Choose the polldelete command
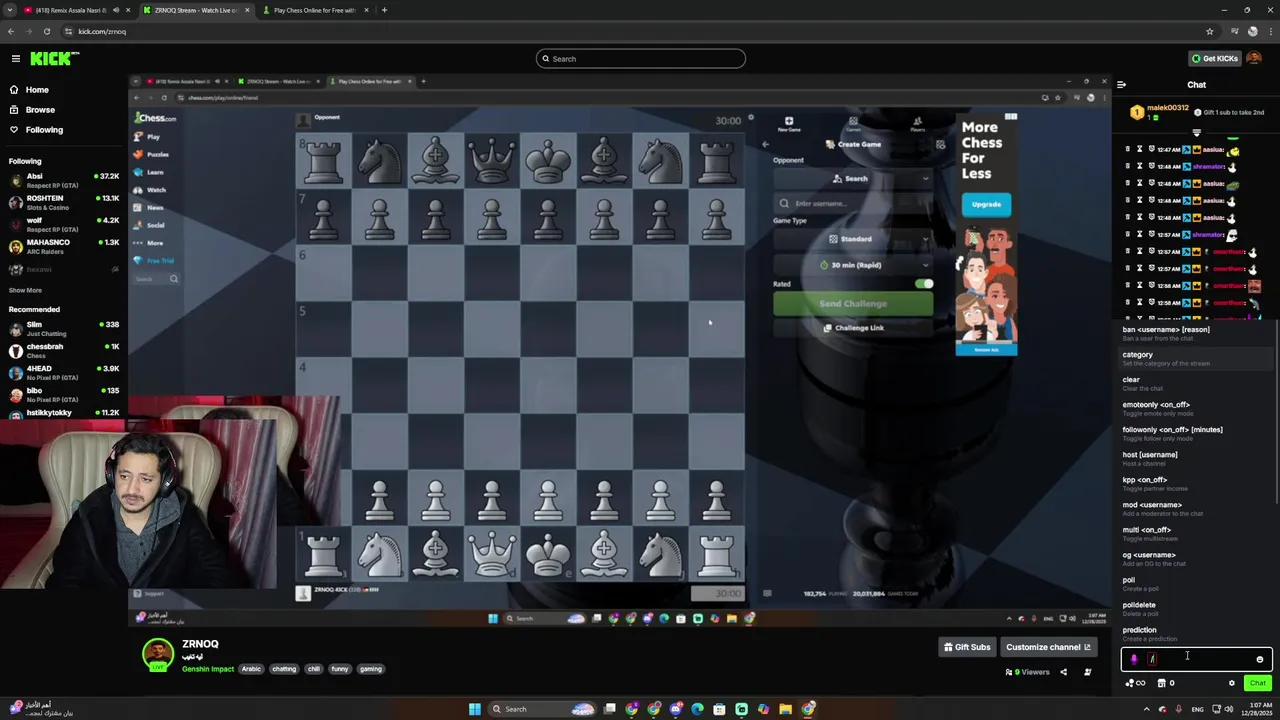Screen dimensions: 1280x720 tap(1196, 608)
